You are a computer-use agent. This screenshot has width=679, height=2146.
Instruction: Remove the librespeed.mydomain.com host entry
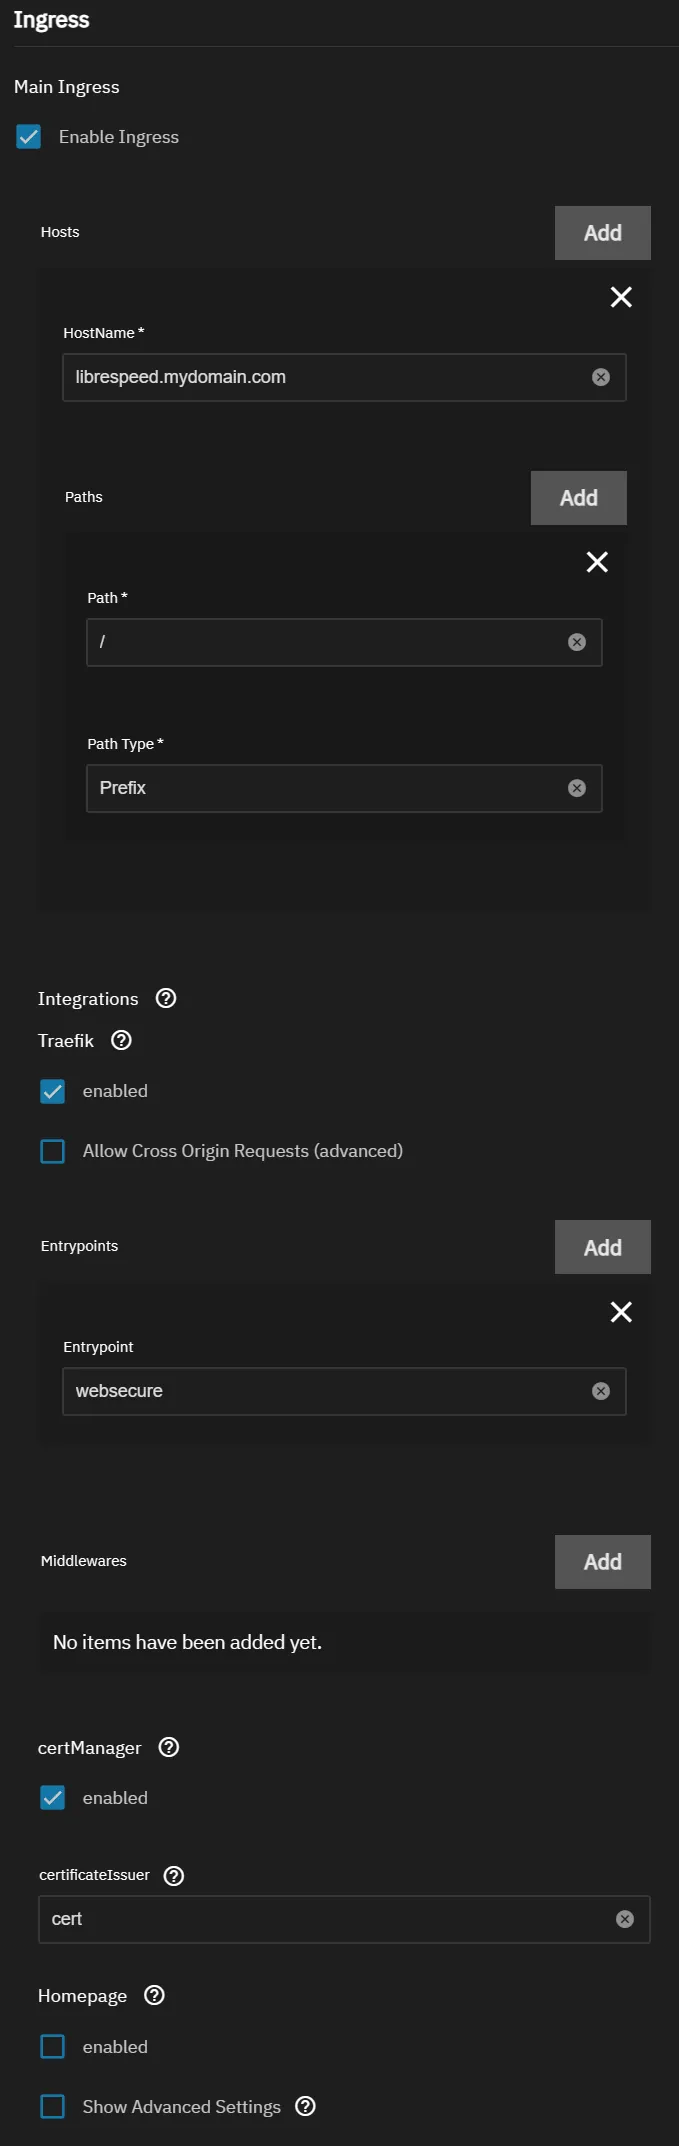[x=621, y=297]
